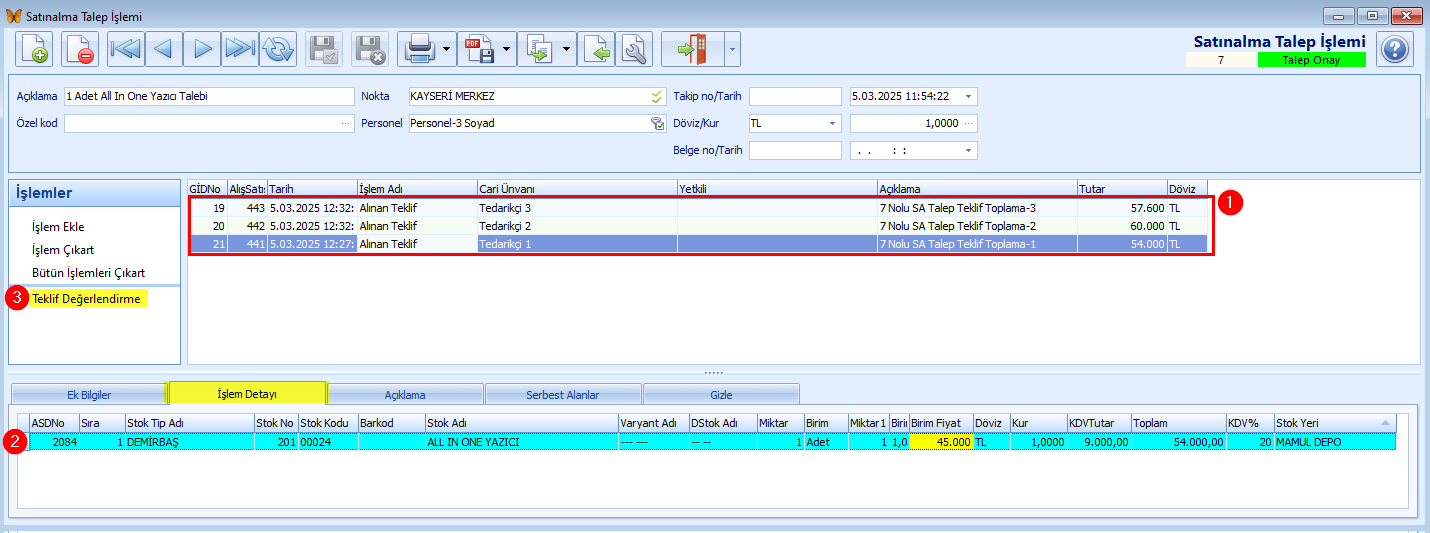Viewport: 1430px width, 533px height.
Task: Click the green checkmarks icon in Nokta field
Action: point(657,96)
